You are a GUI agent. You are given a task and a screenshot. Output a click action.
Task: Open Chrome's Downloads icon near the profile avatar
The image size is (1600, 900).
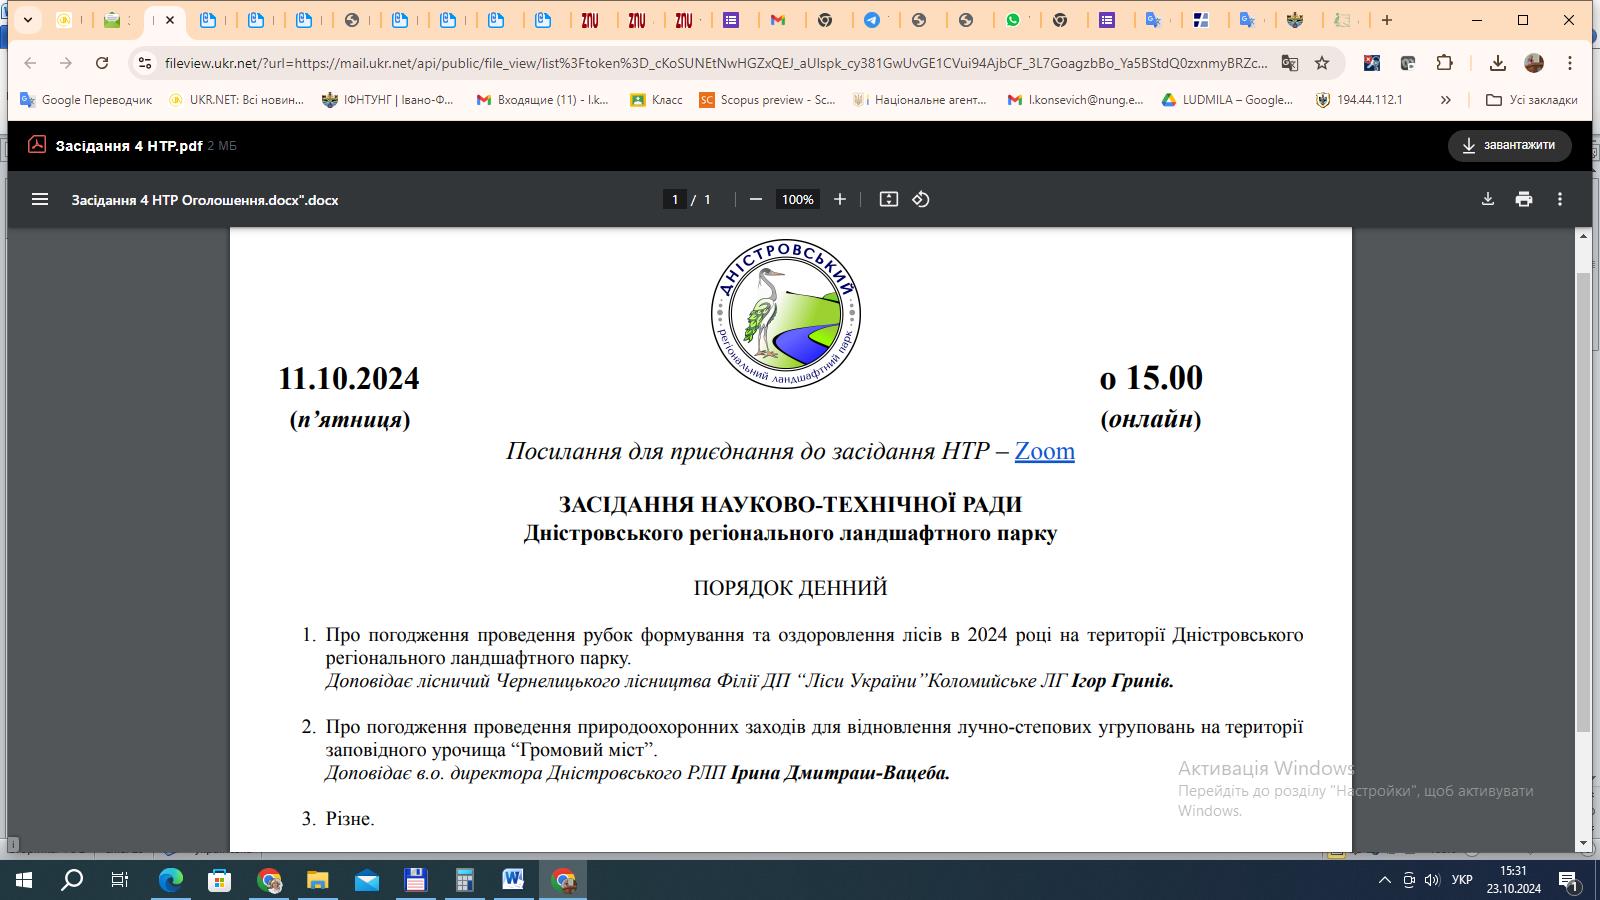pos(1497,62)
